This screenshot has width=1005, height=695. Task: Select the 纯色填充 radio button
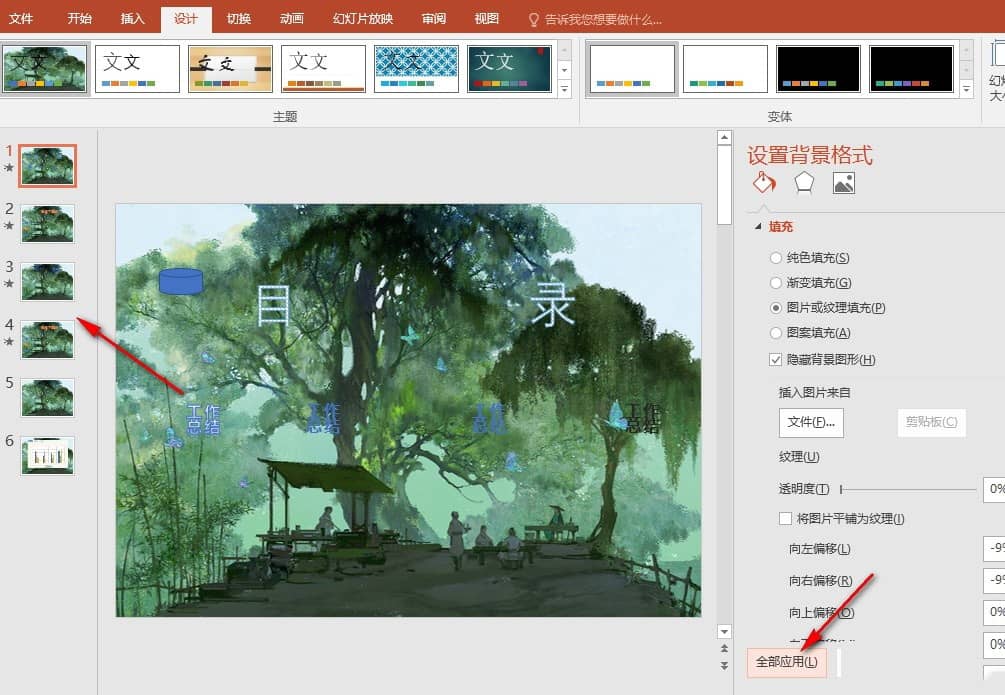point(776,258)
